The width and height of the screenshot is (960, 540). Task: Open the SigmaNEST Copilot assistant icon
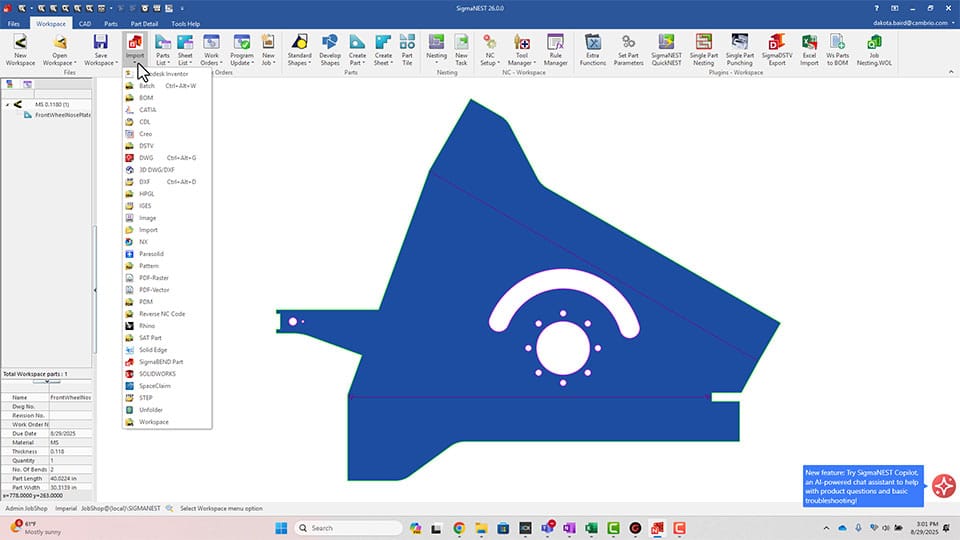coord(943,486)
